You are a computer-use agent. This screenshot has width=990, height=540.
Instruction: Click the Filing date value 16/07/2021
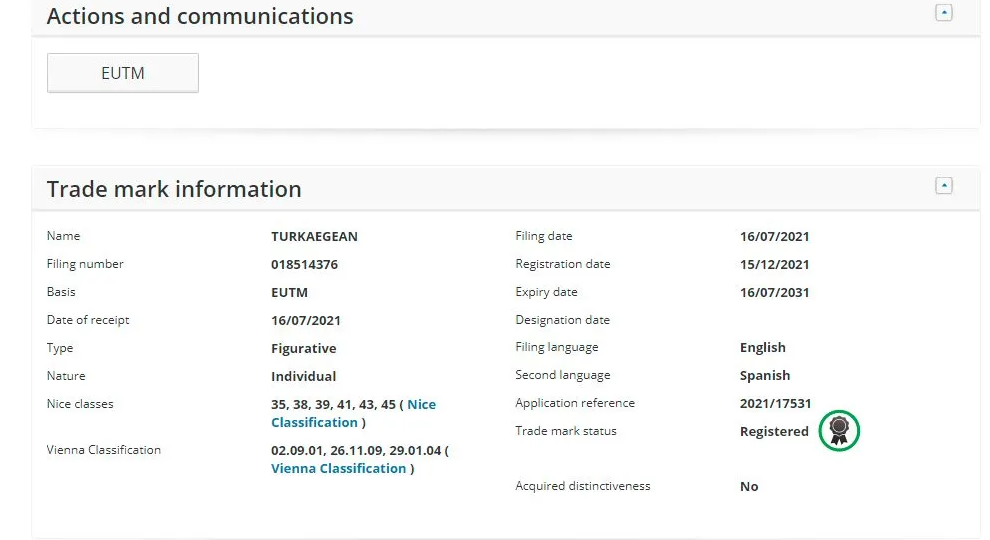[775, 236]
